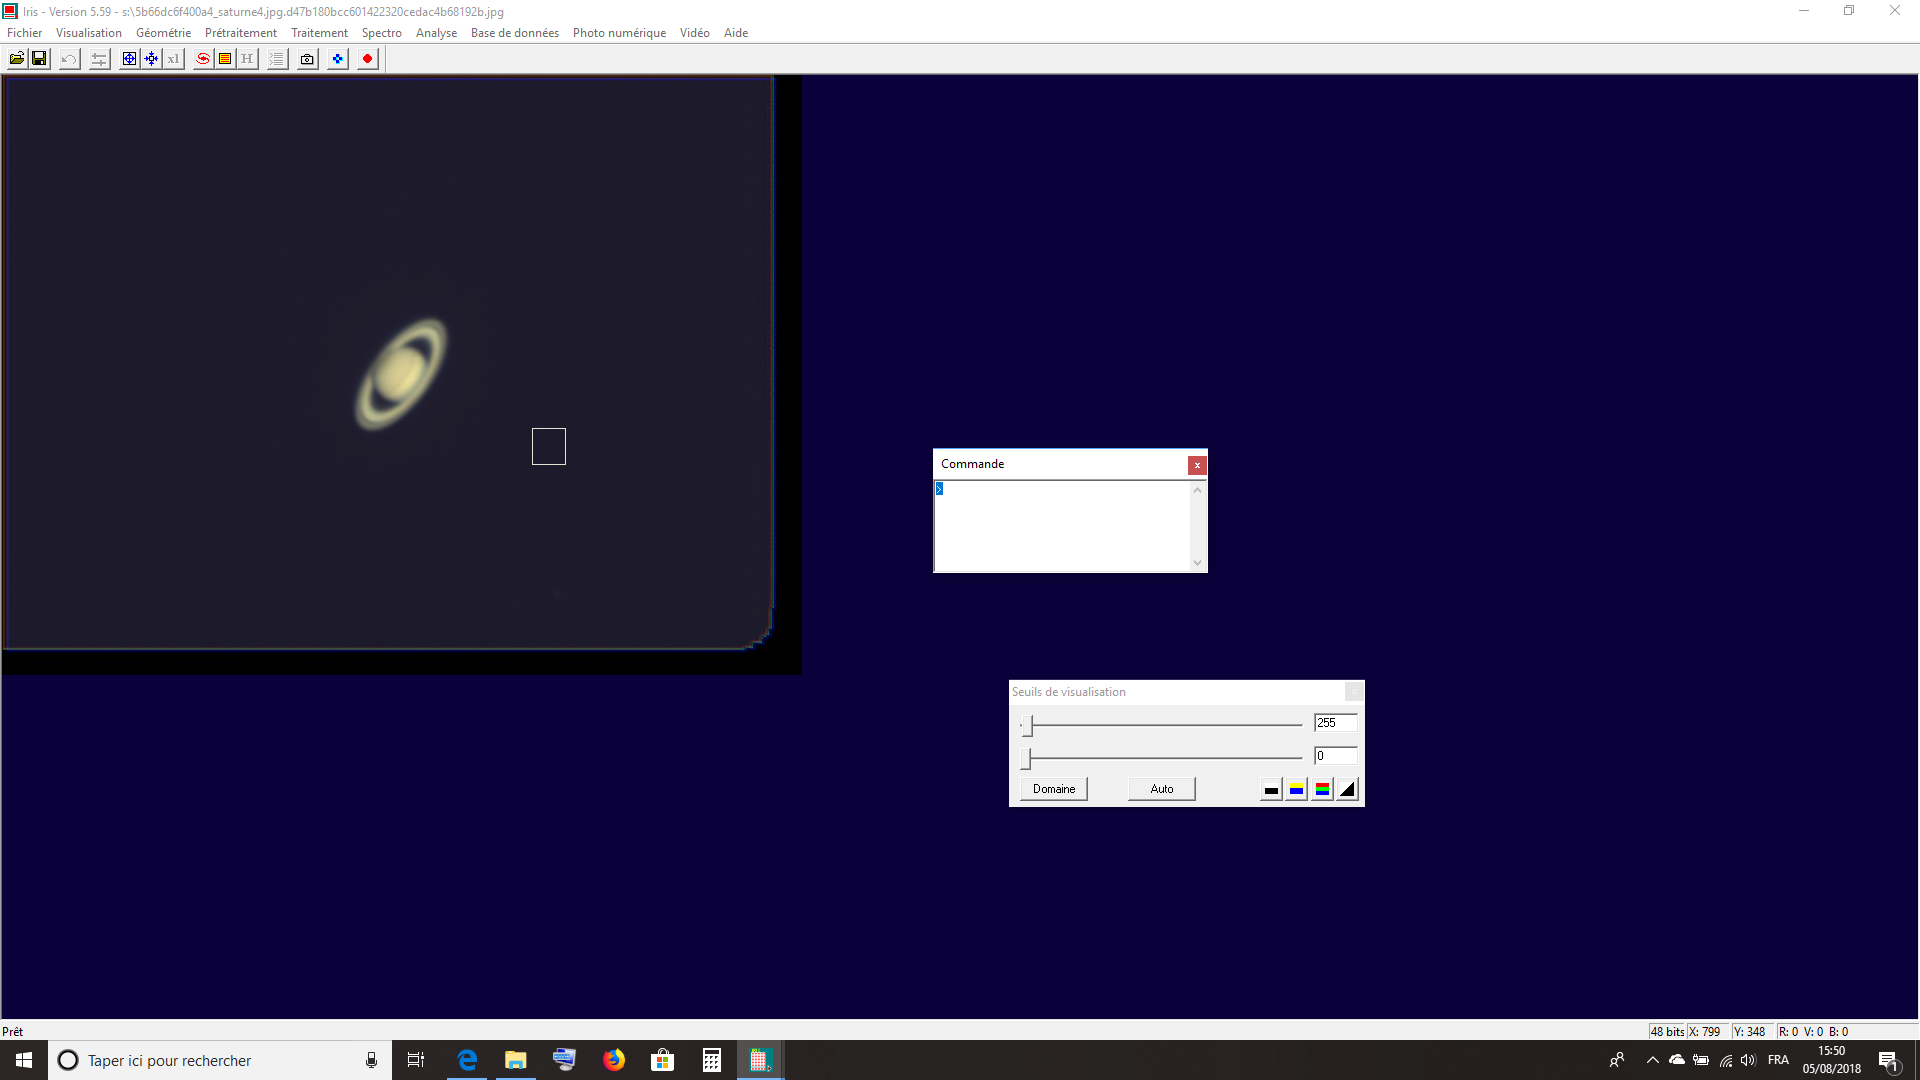Select the yellow-blue palette button
The width and height of the screenshot is (1920, 1080).
coord(1296,789)
